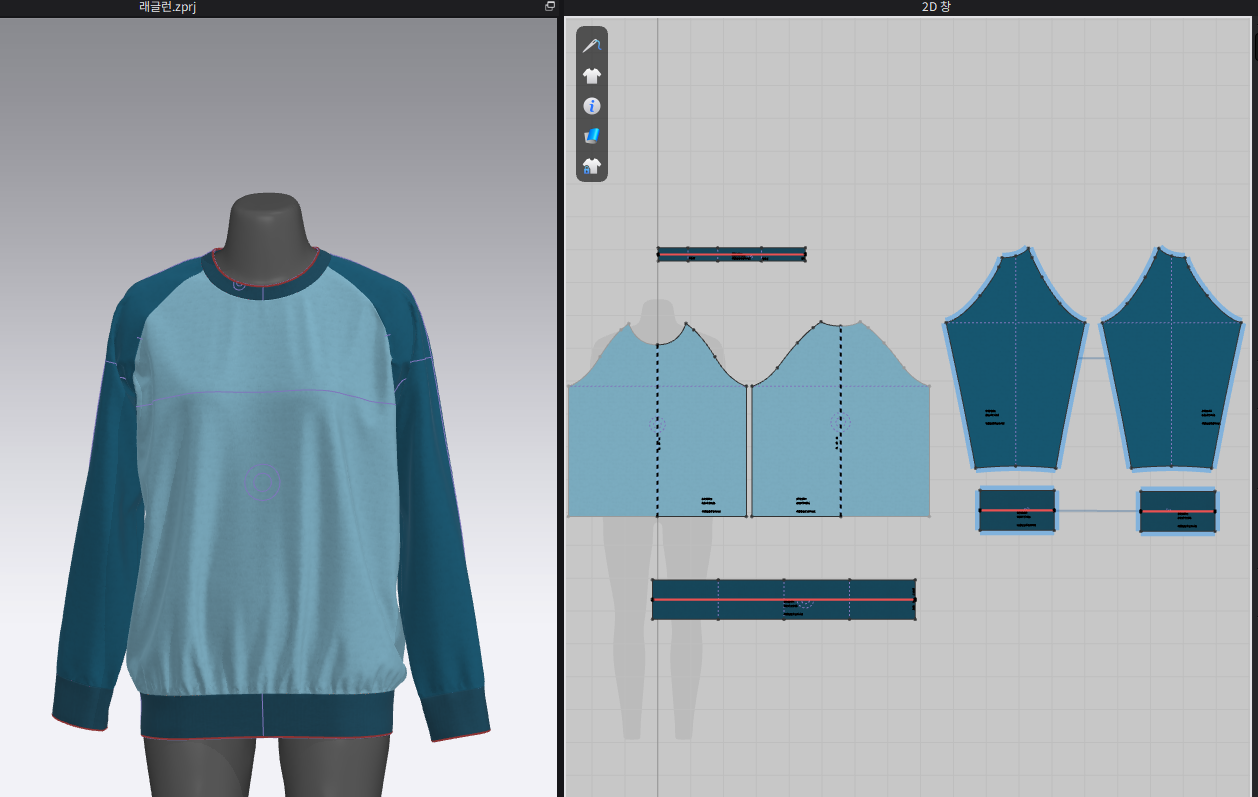Pick the right dark sleeve pattern
Screen dimensions: 1258x797
click(x=1171, y=390)
